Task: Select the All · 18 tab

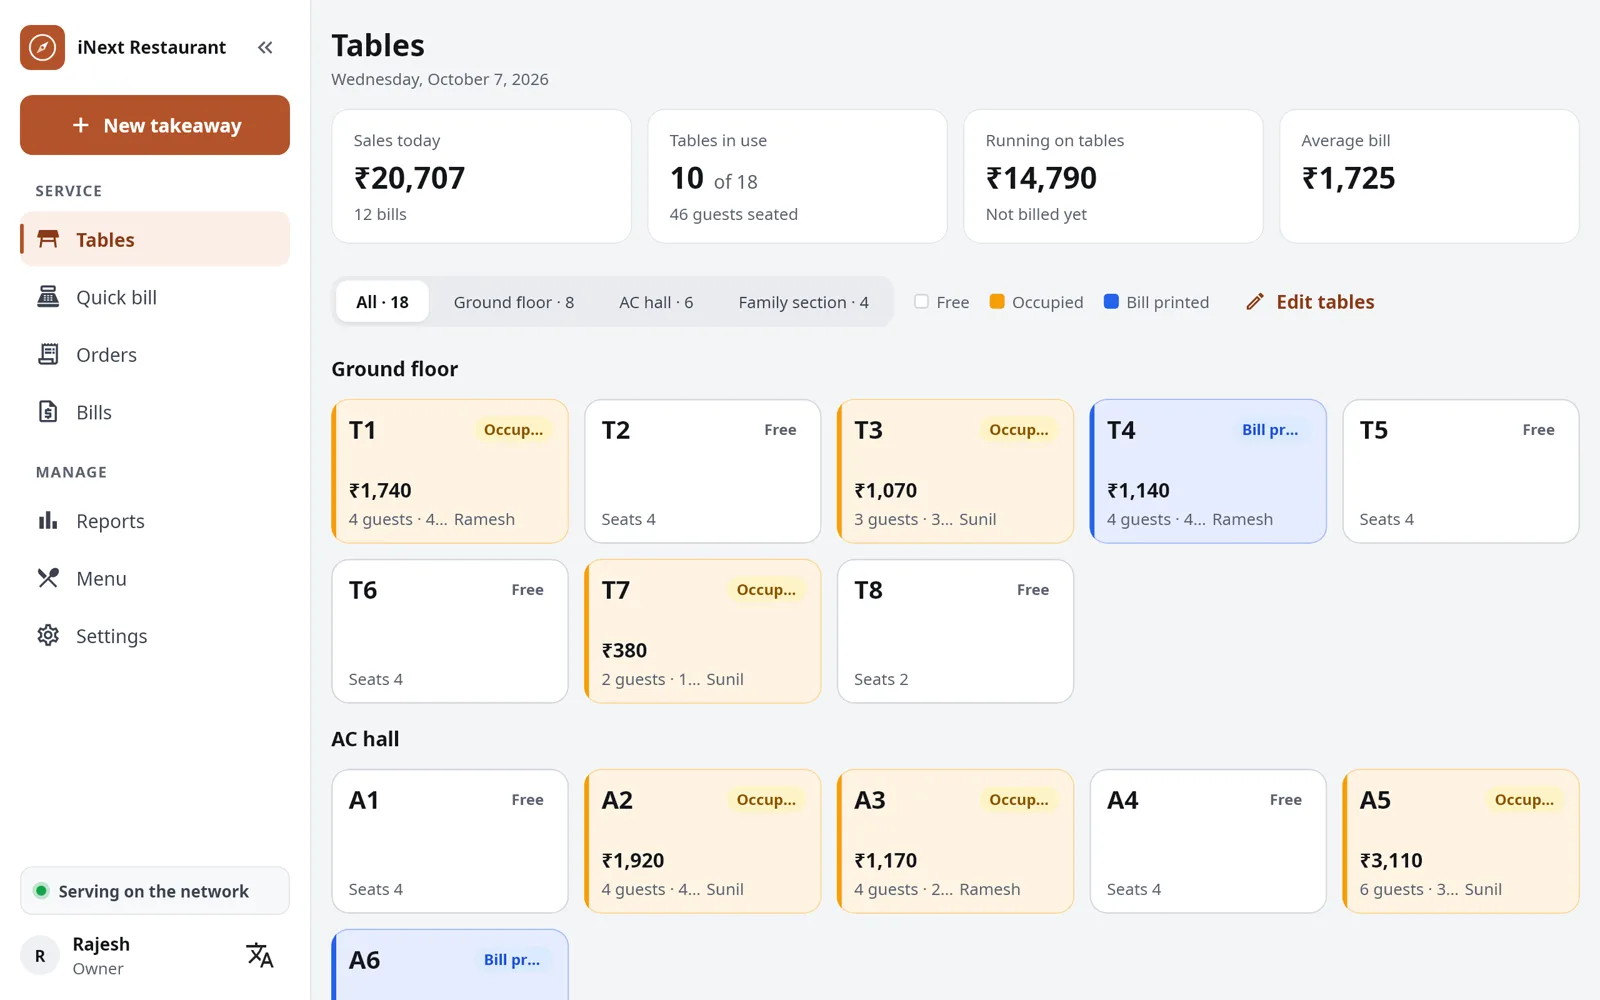Action: (382, 302)
